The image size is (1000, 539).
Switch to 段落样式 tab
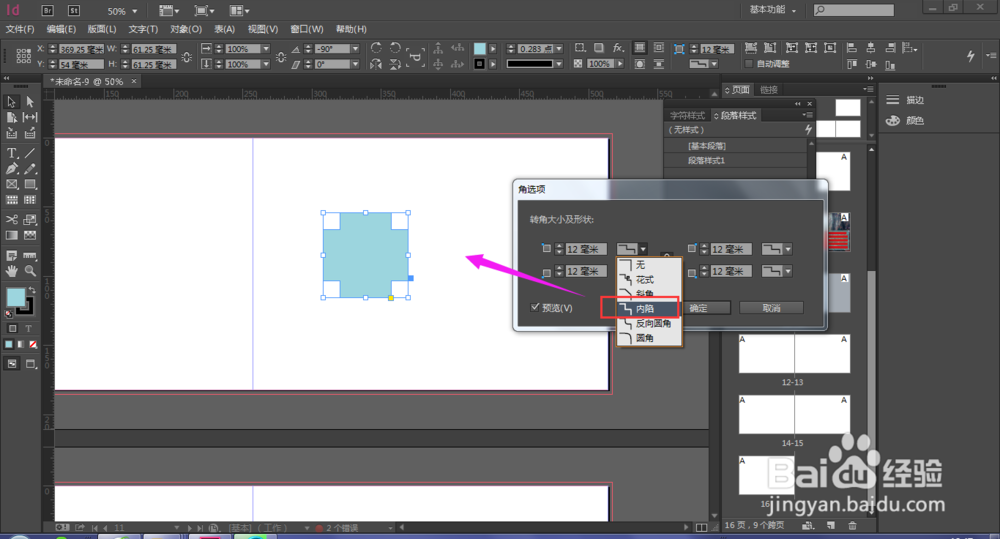[x=735, y=115]
